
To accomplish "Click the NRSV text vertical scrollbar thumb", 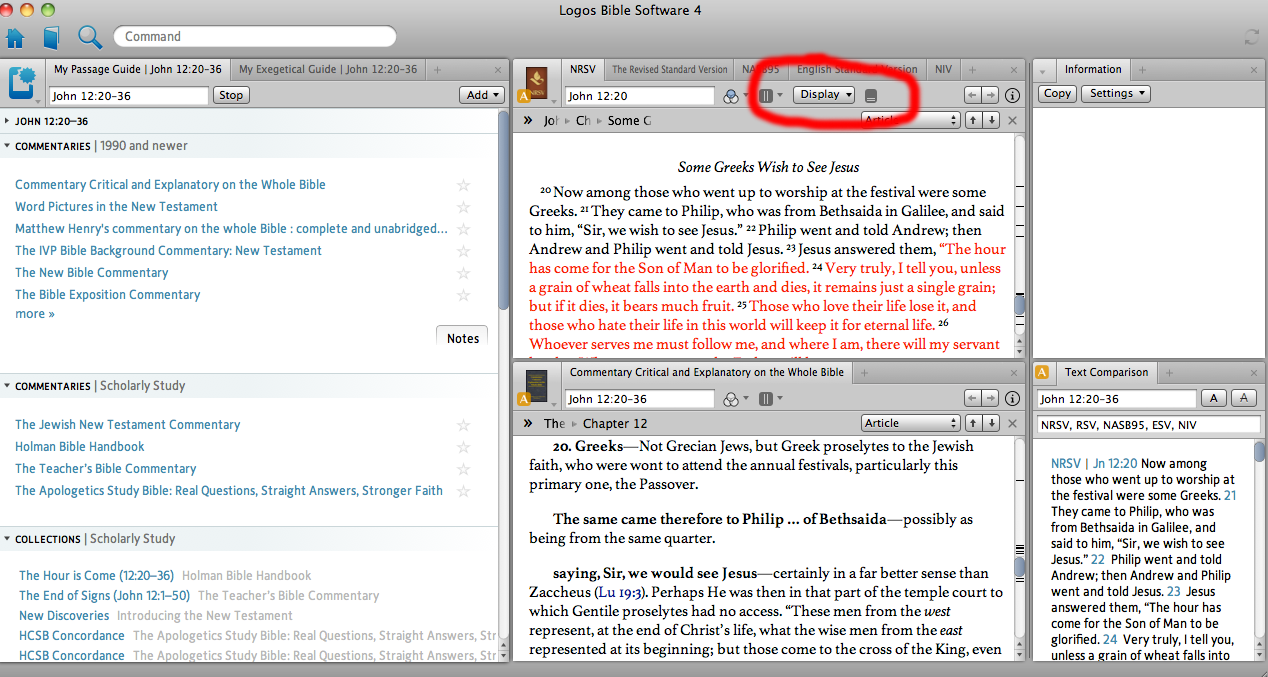I will tap(1020, 305).
